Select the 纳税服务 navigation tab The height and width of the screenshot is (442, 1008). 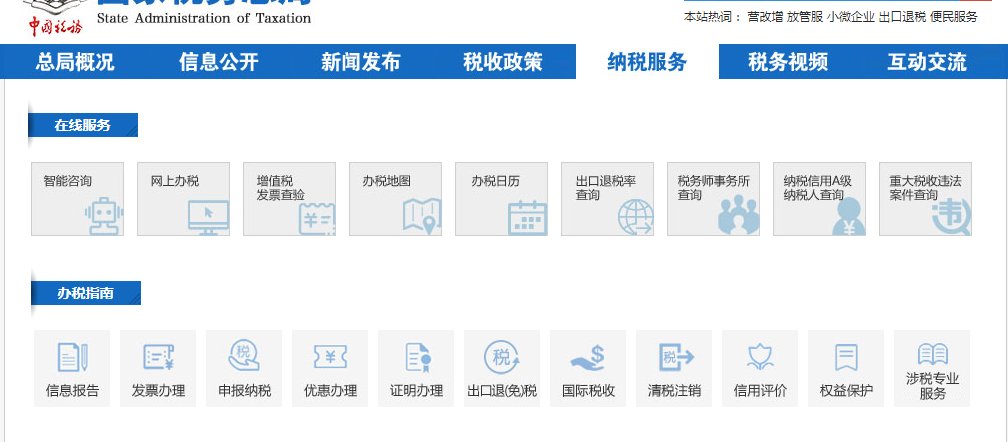pos(647,62)
